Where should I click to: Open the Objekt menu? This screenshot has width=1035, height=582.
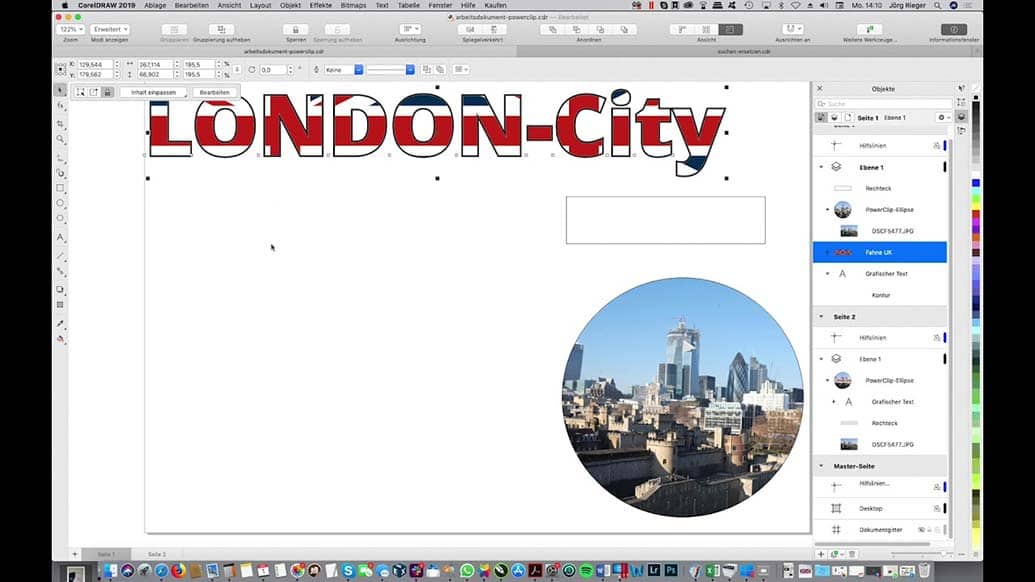tap(290, 5)
